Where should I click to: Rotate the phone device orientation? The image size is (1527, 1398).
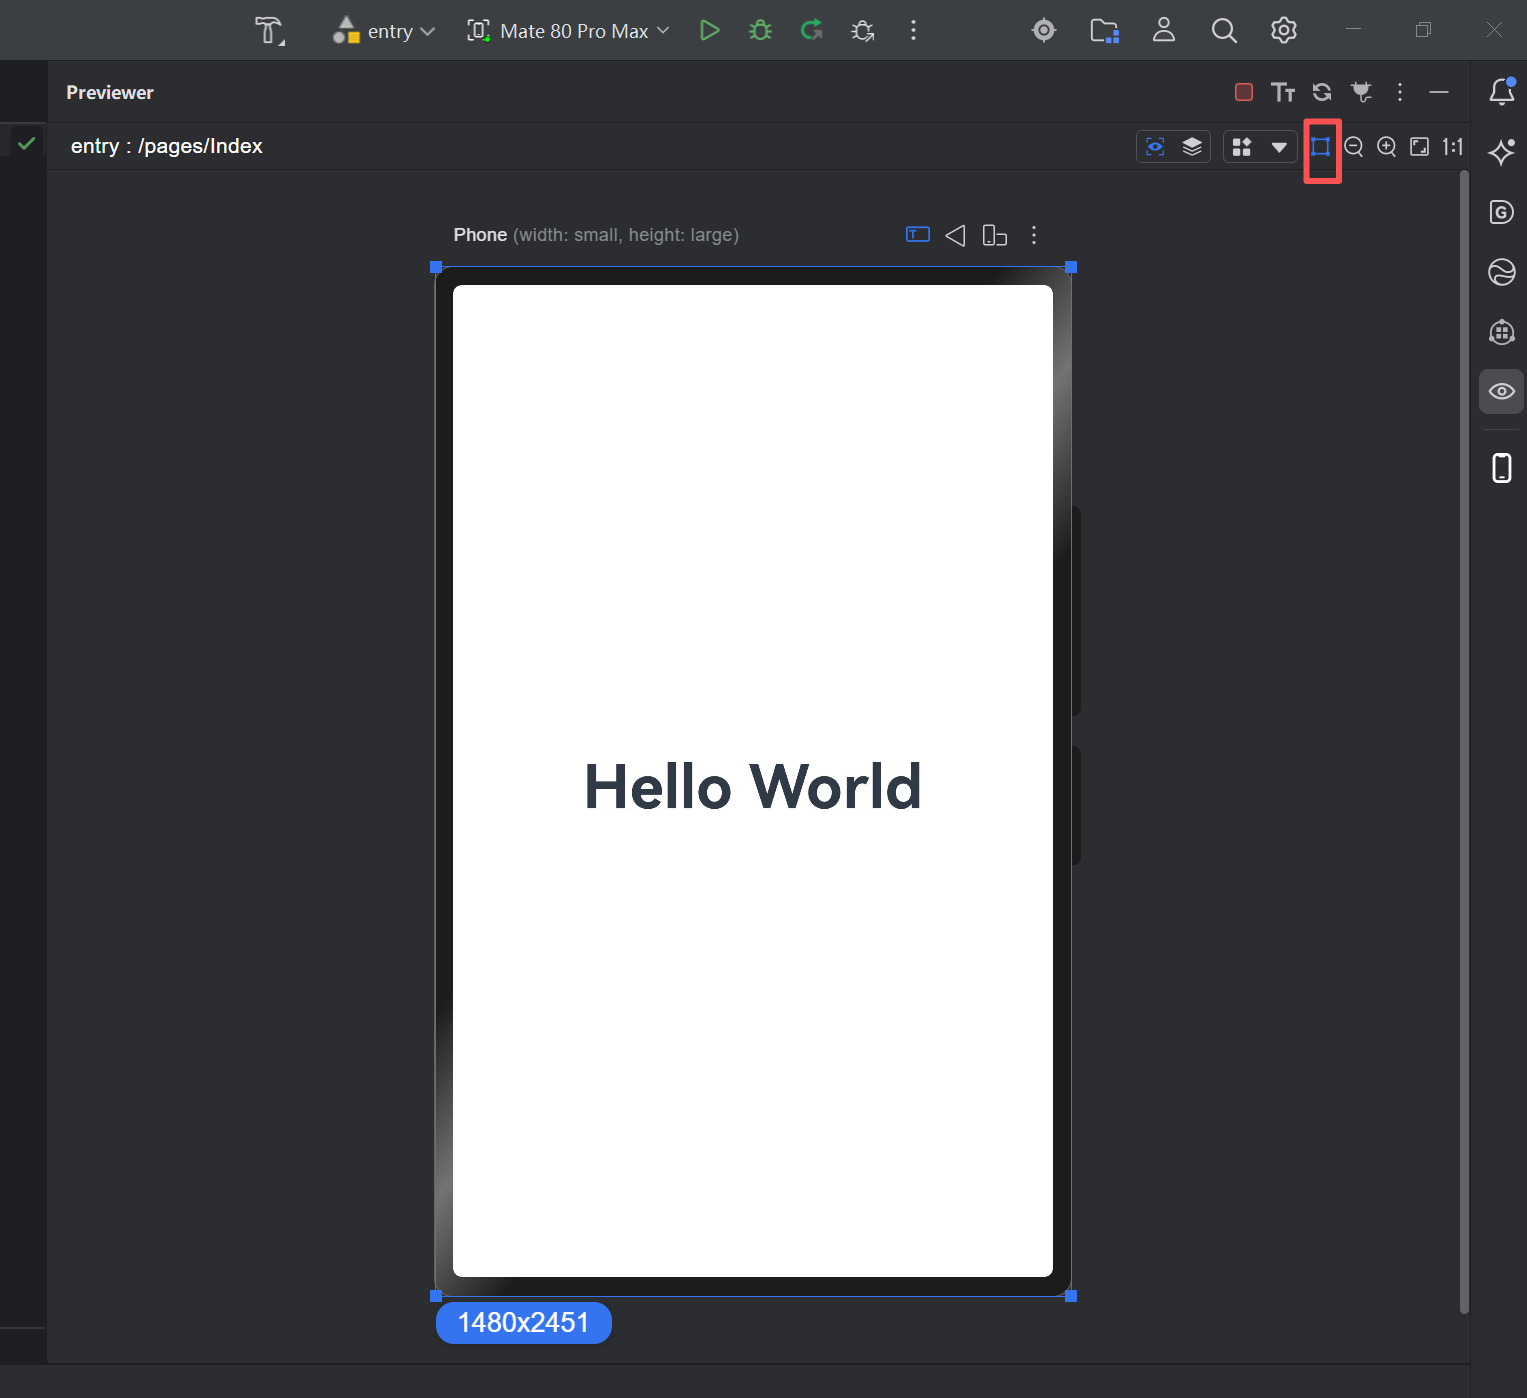click(994, 235)
